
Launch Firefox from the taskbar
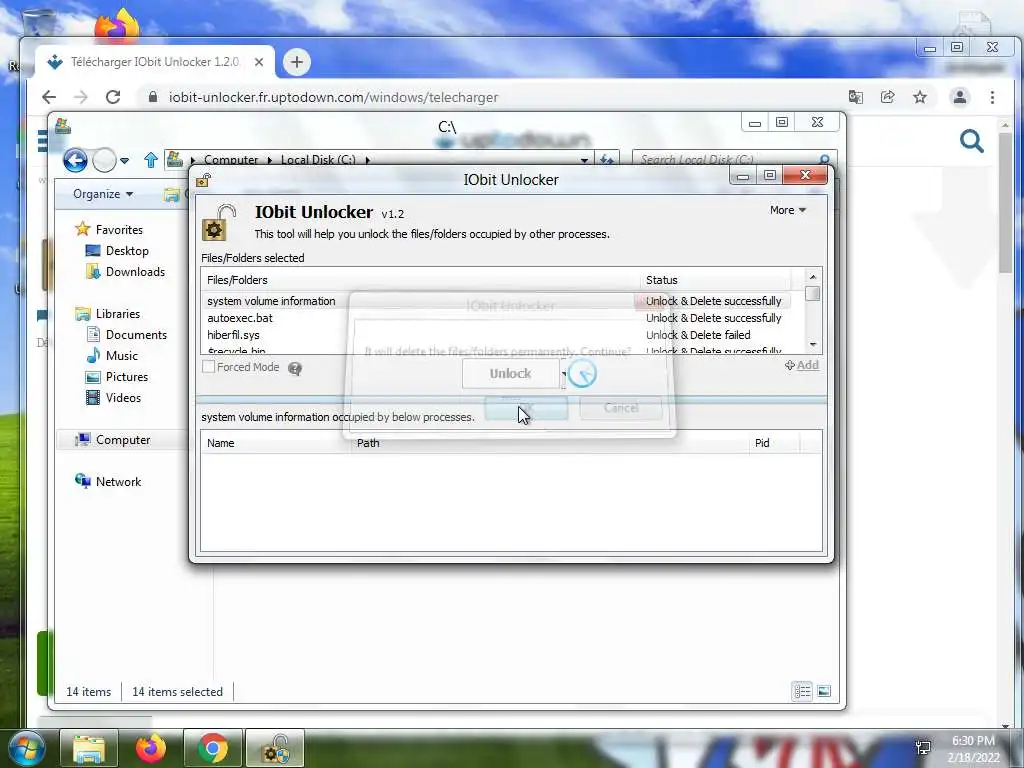point(151,748)
